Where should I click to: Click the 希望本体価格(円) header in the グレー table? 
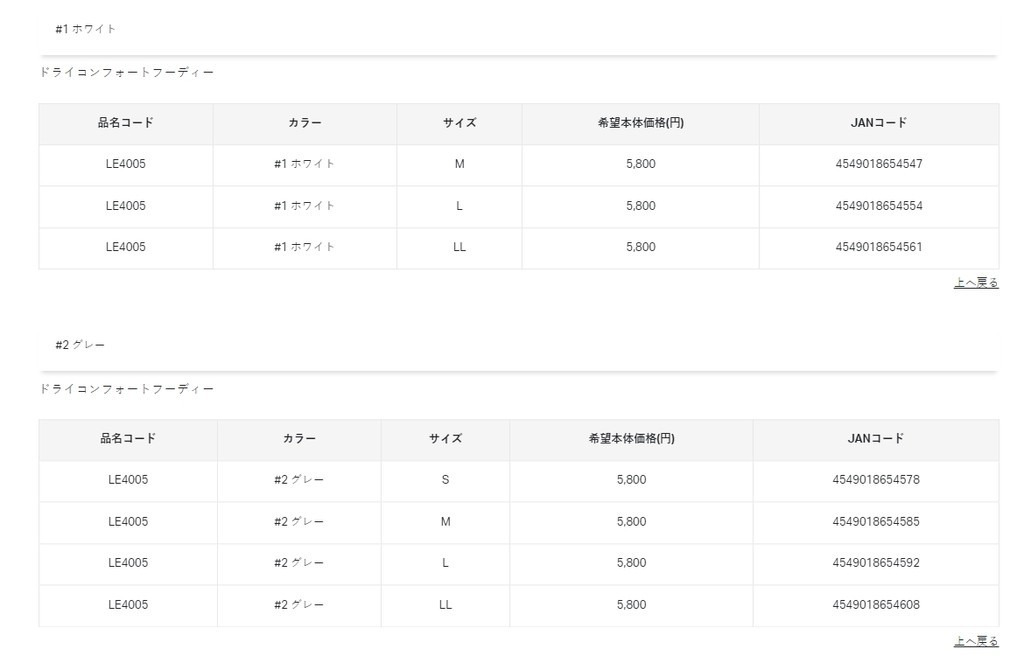(x=631, y=439)
